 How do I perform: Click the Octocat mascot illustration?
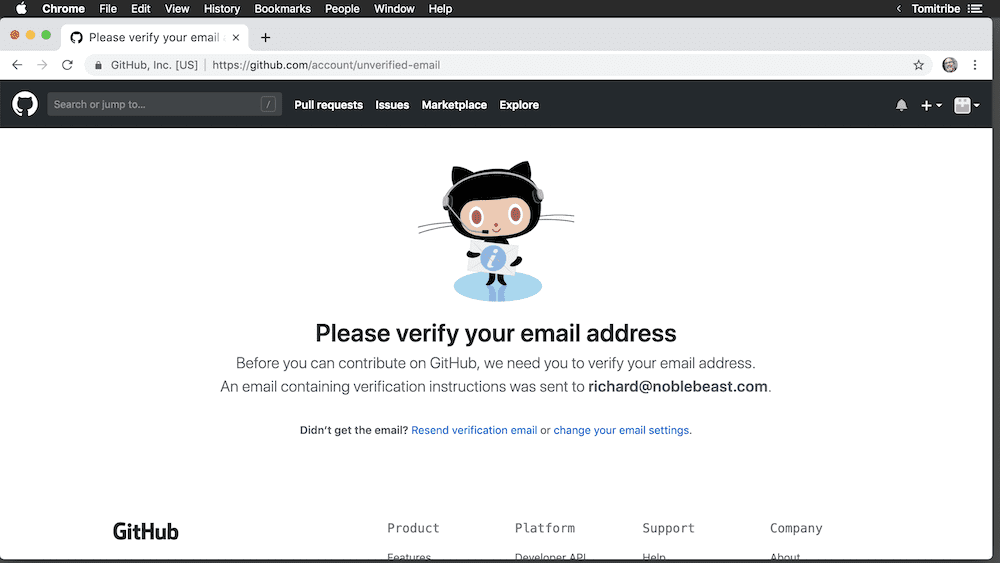click(x=497, y=231)
